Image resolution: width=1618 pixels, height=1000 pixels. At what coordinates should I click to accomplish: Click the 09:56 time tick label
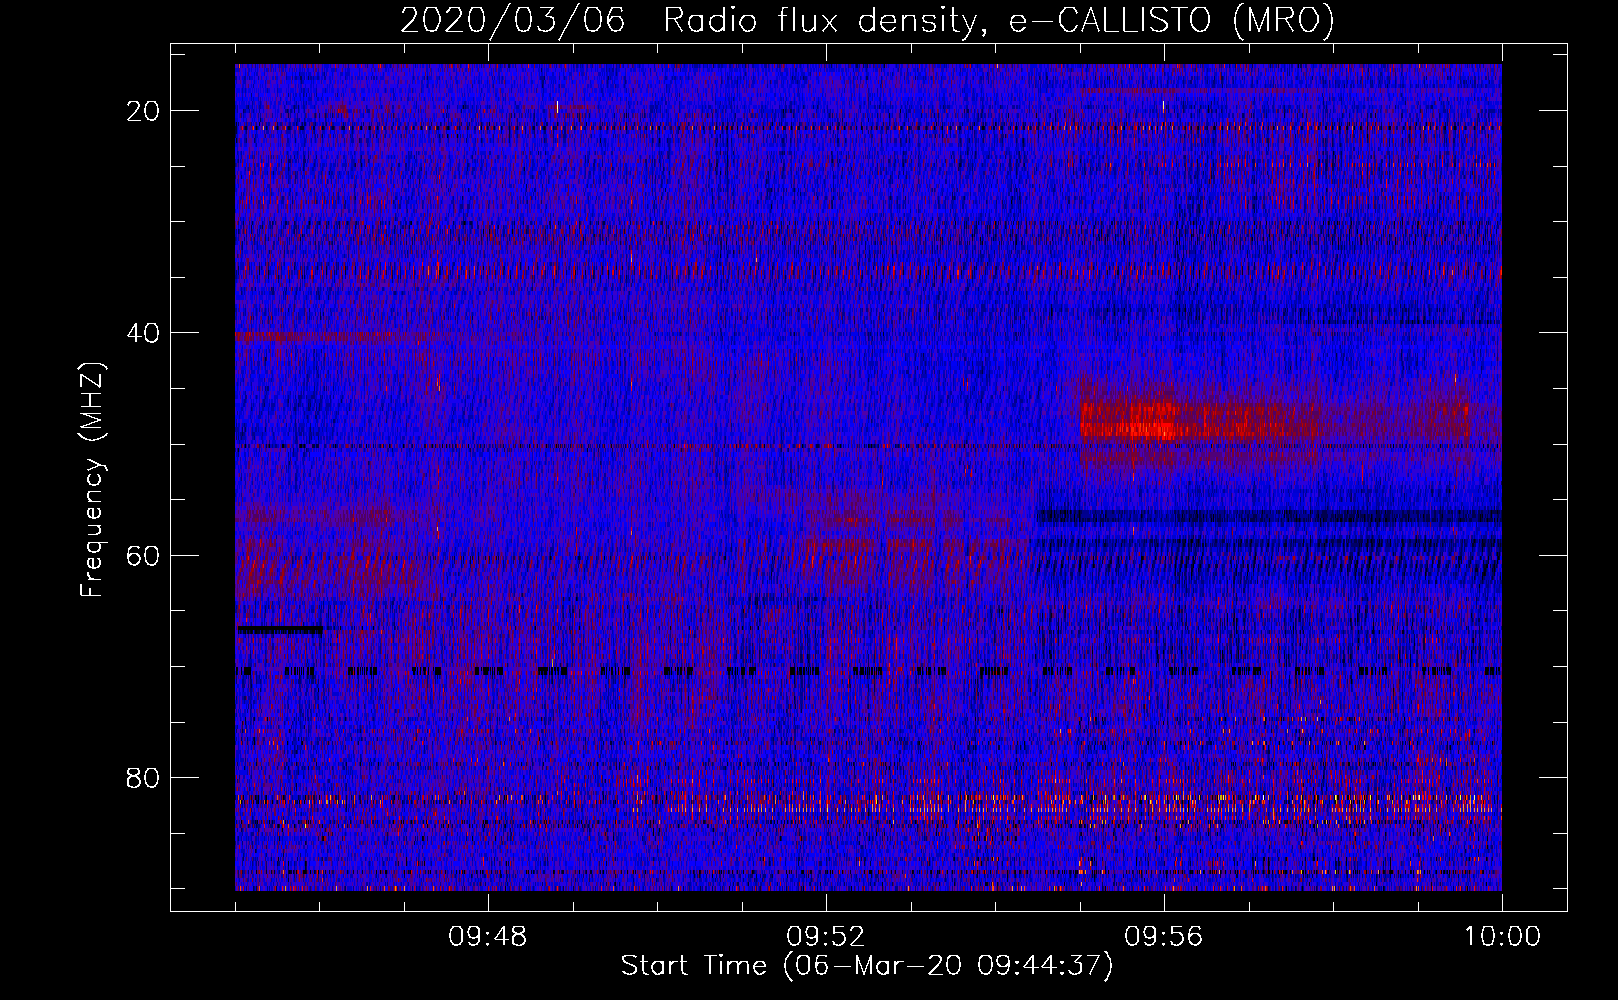[x=1164, y=937]
